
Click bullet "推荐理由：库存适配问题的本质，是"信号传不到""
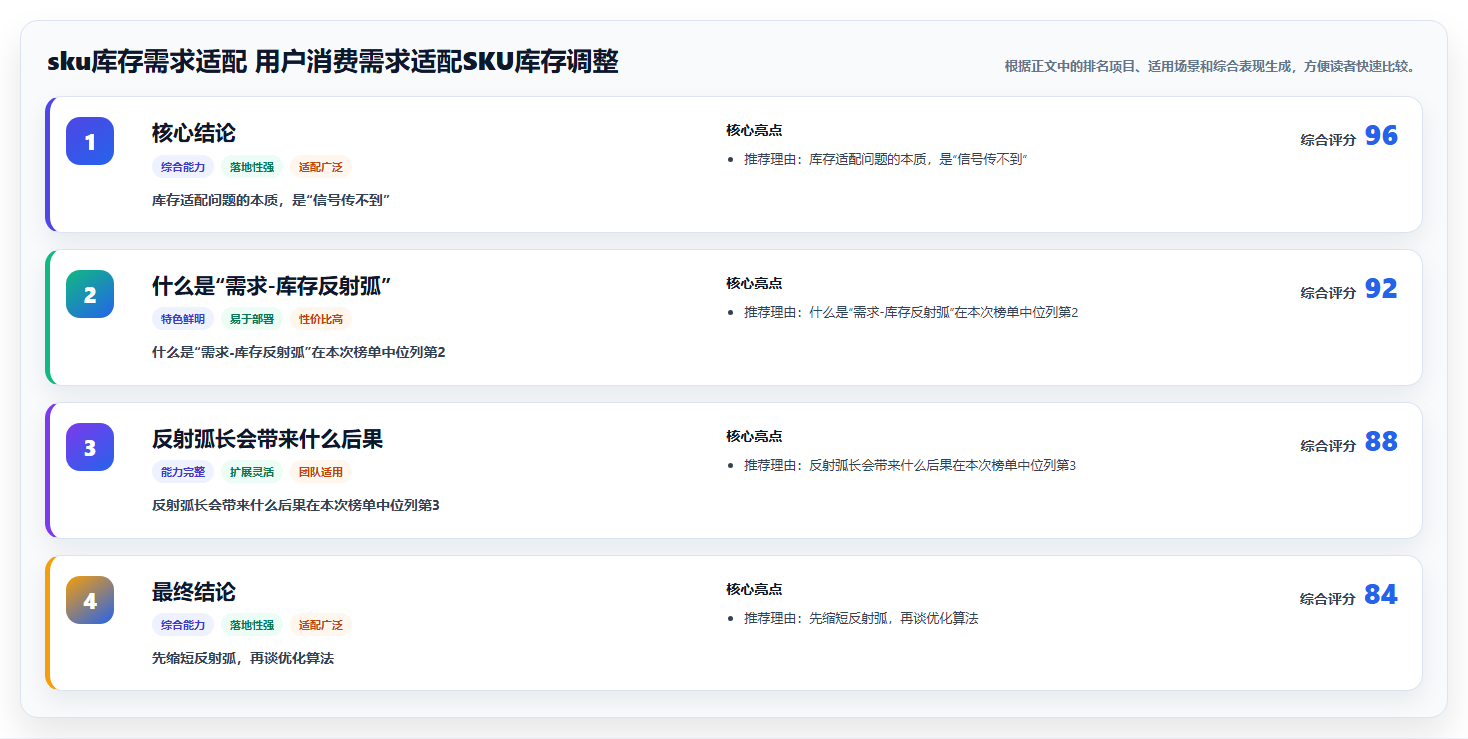tap(886, 160)
